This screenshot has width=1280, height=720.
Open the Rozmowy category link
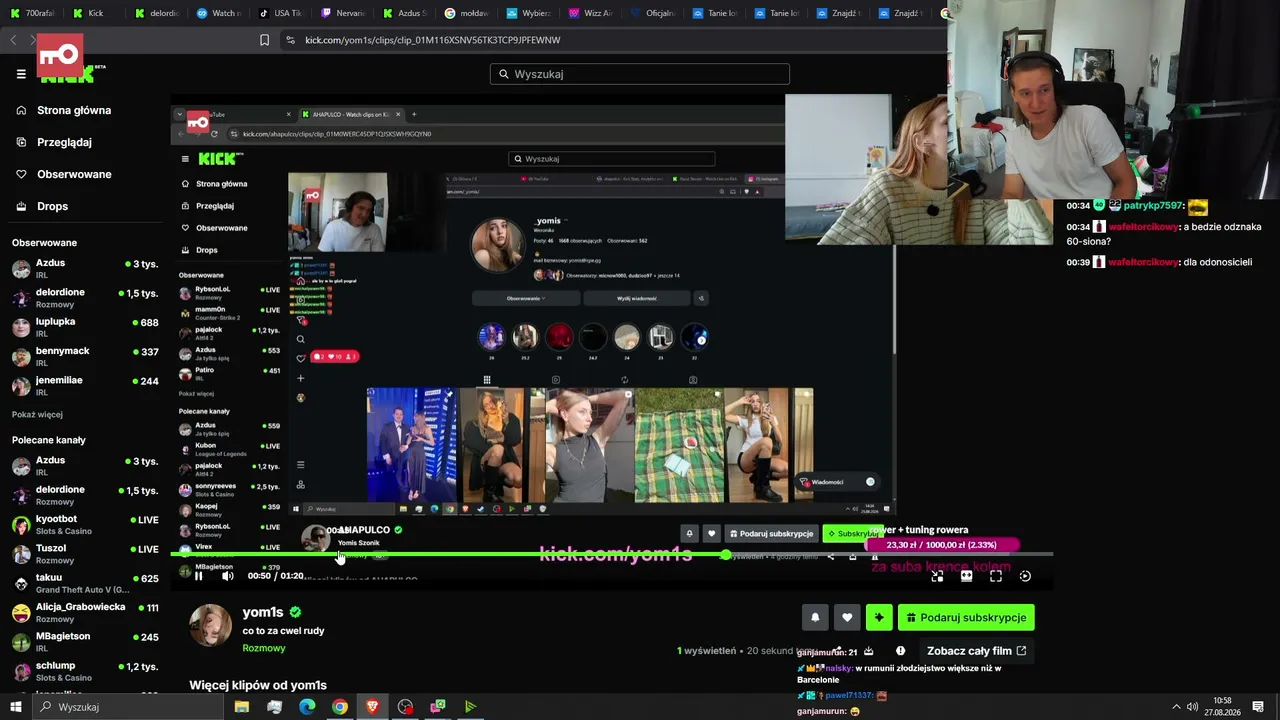tap(264, 648)
